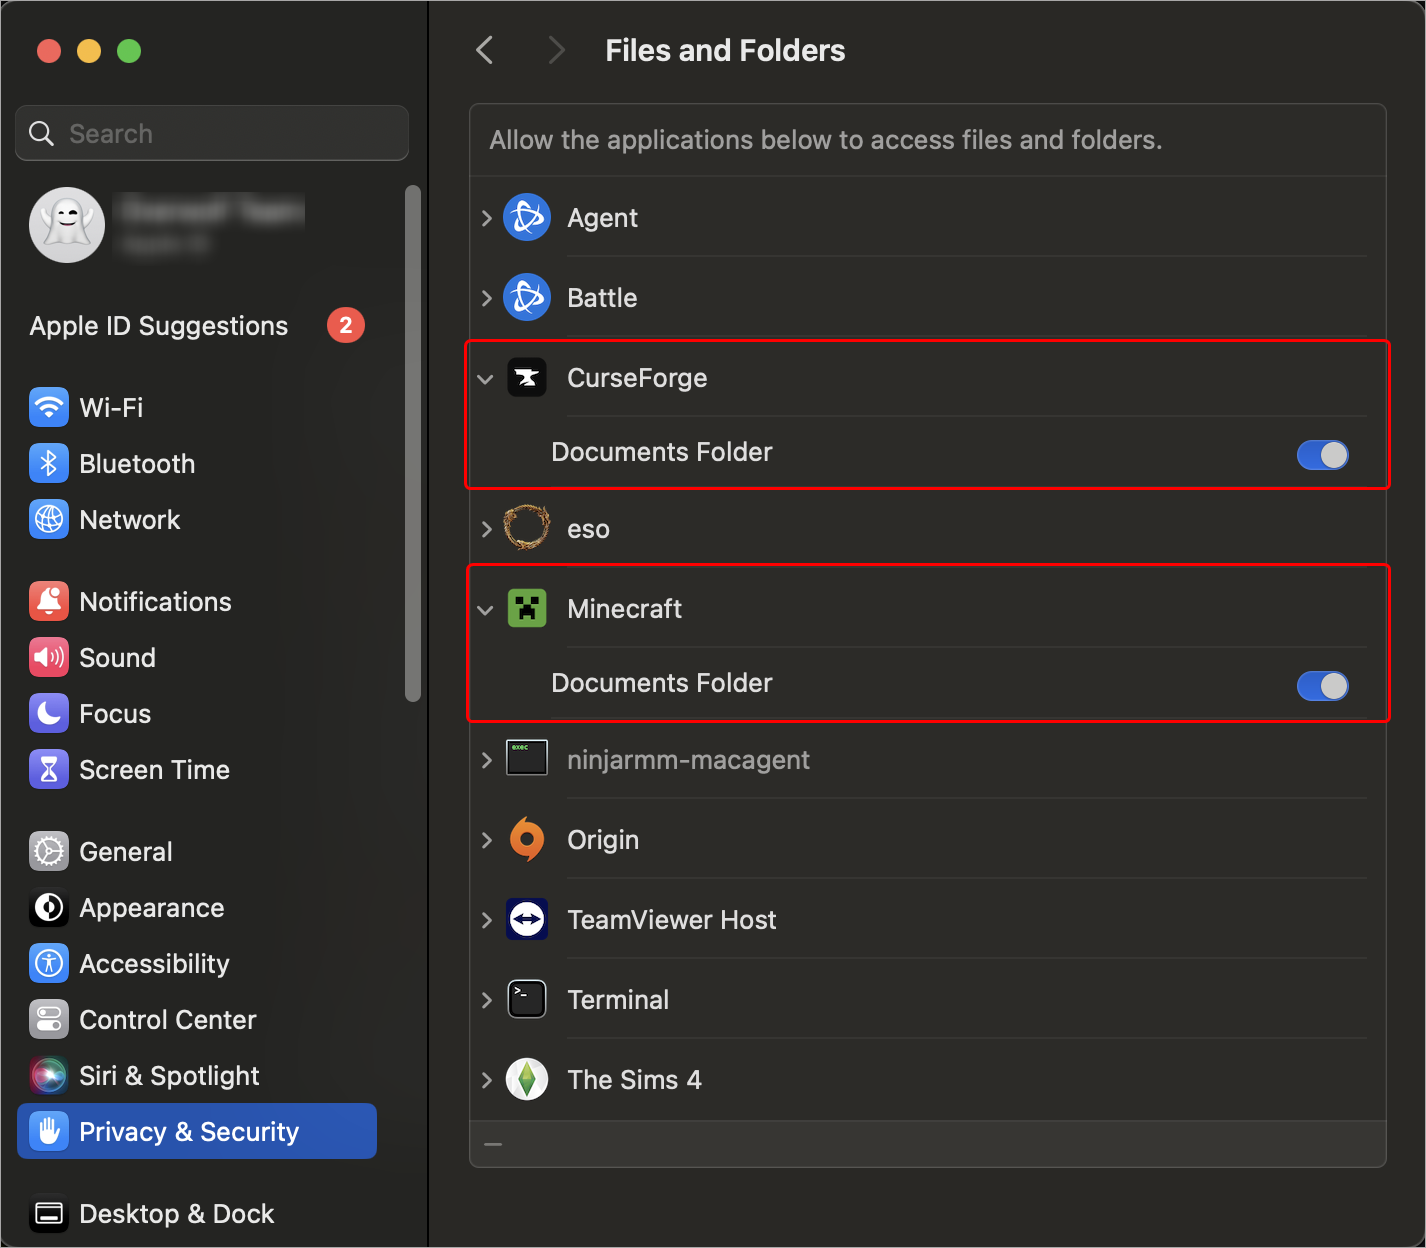The height and width of the screenshot is (1248, 1426).
Task: Open Screen Time settings
Action: point(197,769)
